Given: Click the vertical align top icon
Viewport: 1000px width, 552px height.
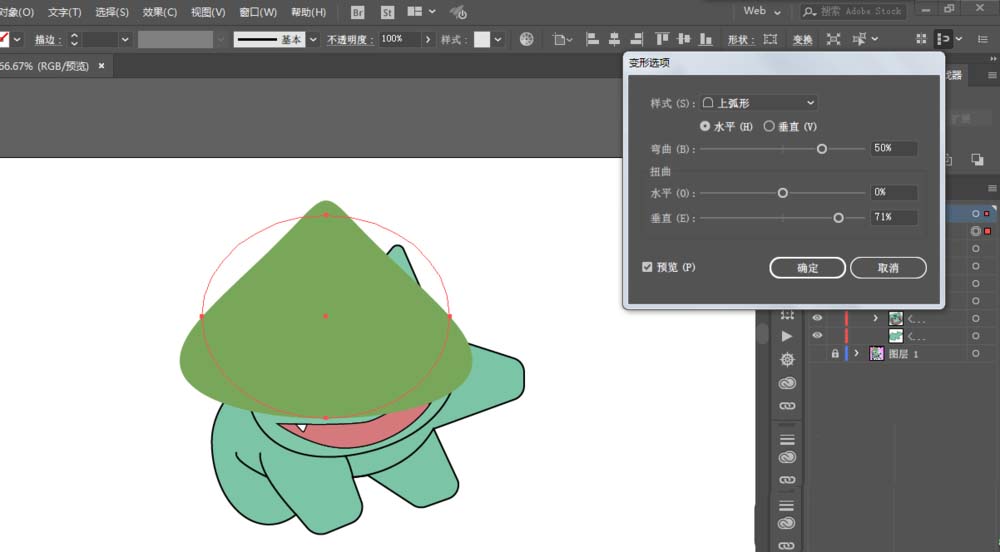Looking at the screenshot, I should (662, 39).
